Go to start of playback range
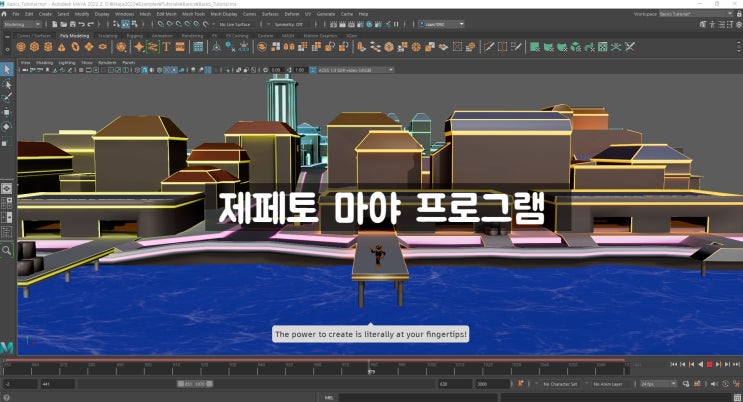The height and width of the screenshot is (402, 743). 673,364
